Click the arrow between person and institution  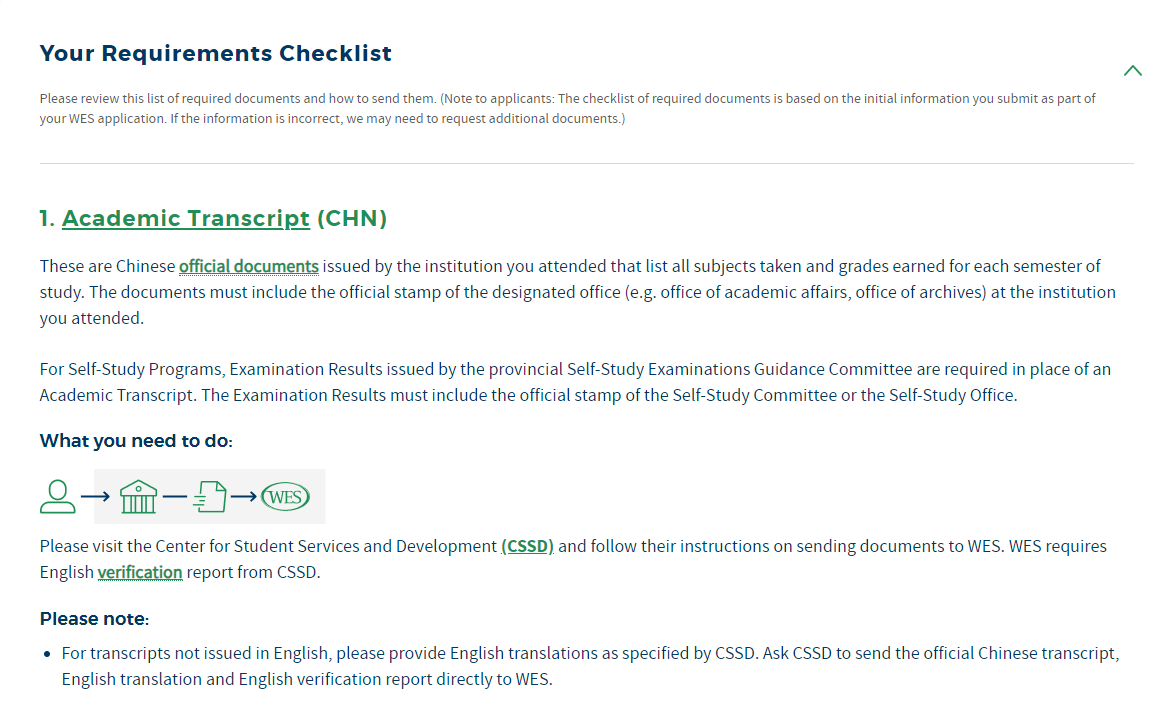point(95,496)
